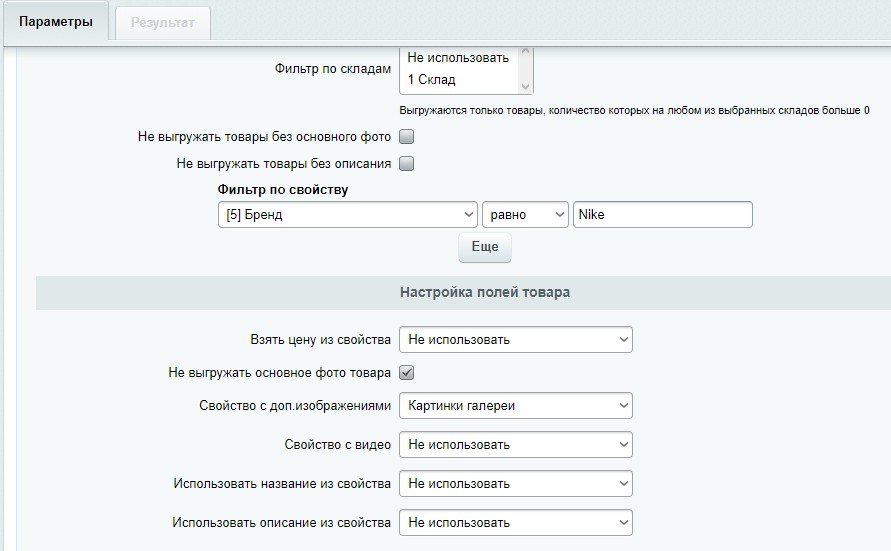This screenshot has width=891, height=551.
Task: Open the '[5] Бренд' property dropdown
Action: 347,215
